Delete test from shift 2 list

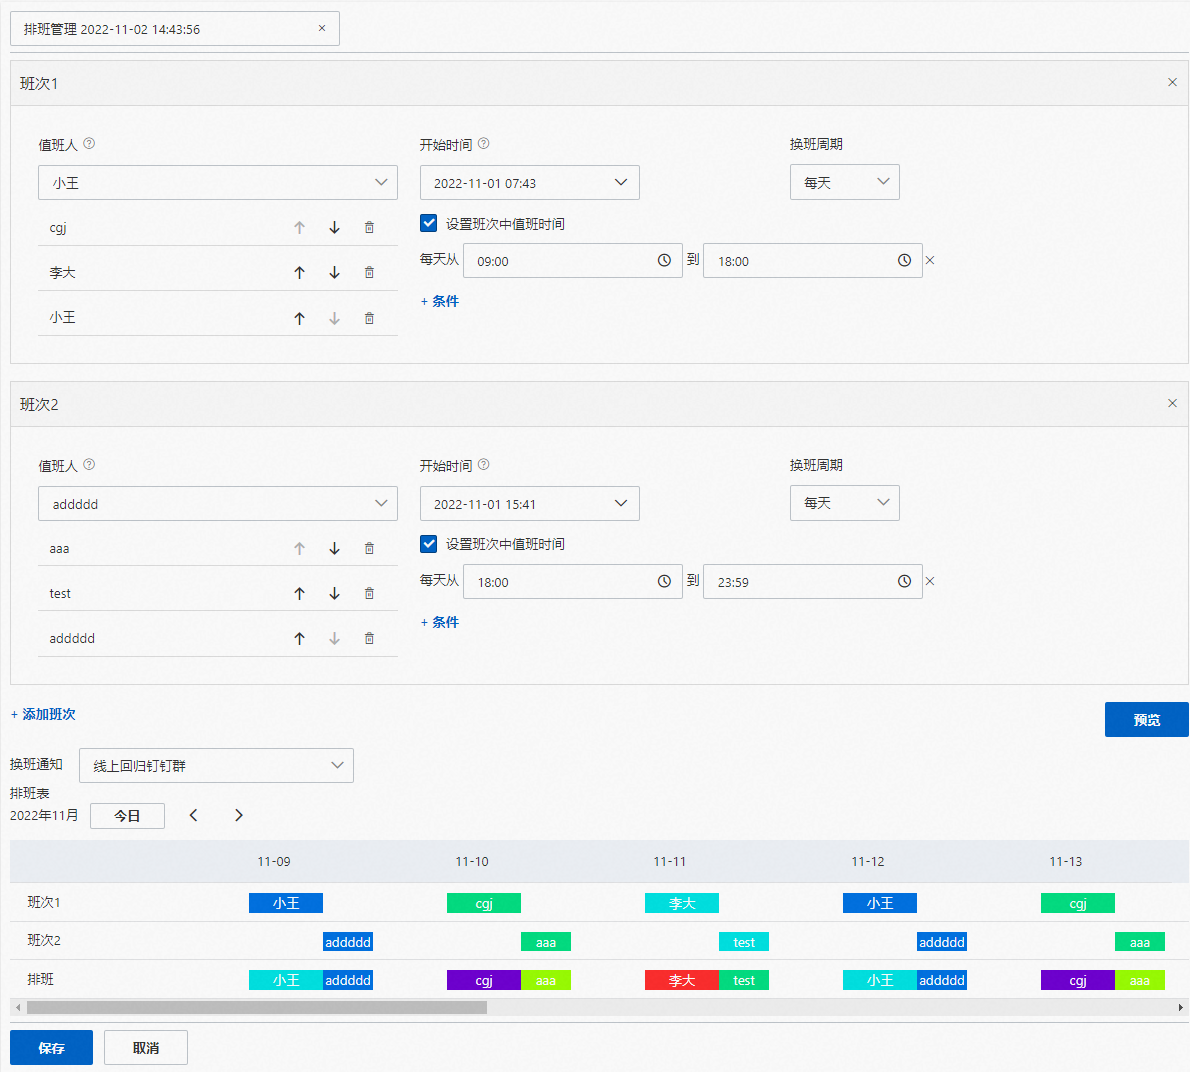pos(369,593)
